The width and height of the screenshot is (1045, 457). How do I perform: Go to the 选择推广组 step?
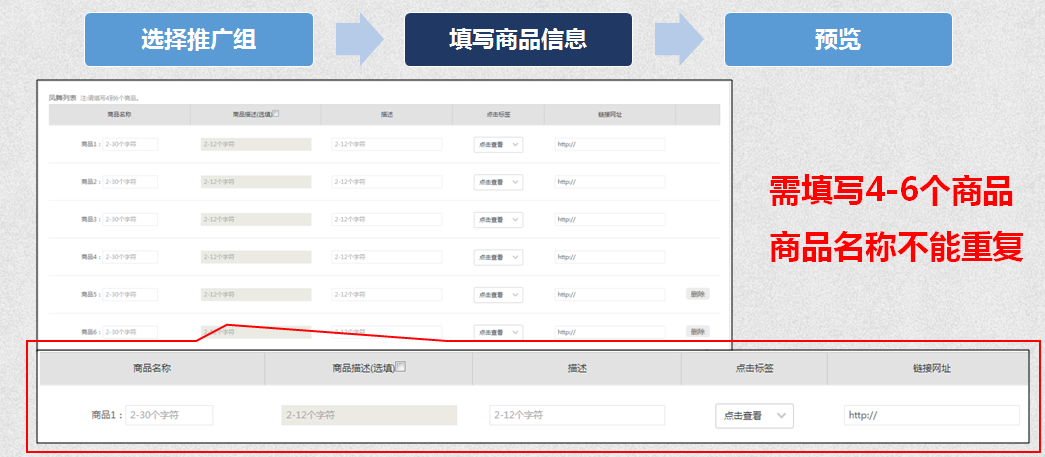click(198, 40)
